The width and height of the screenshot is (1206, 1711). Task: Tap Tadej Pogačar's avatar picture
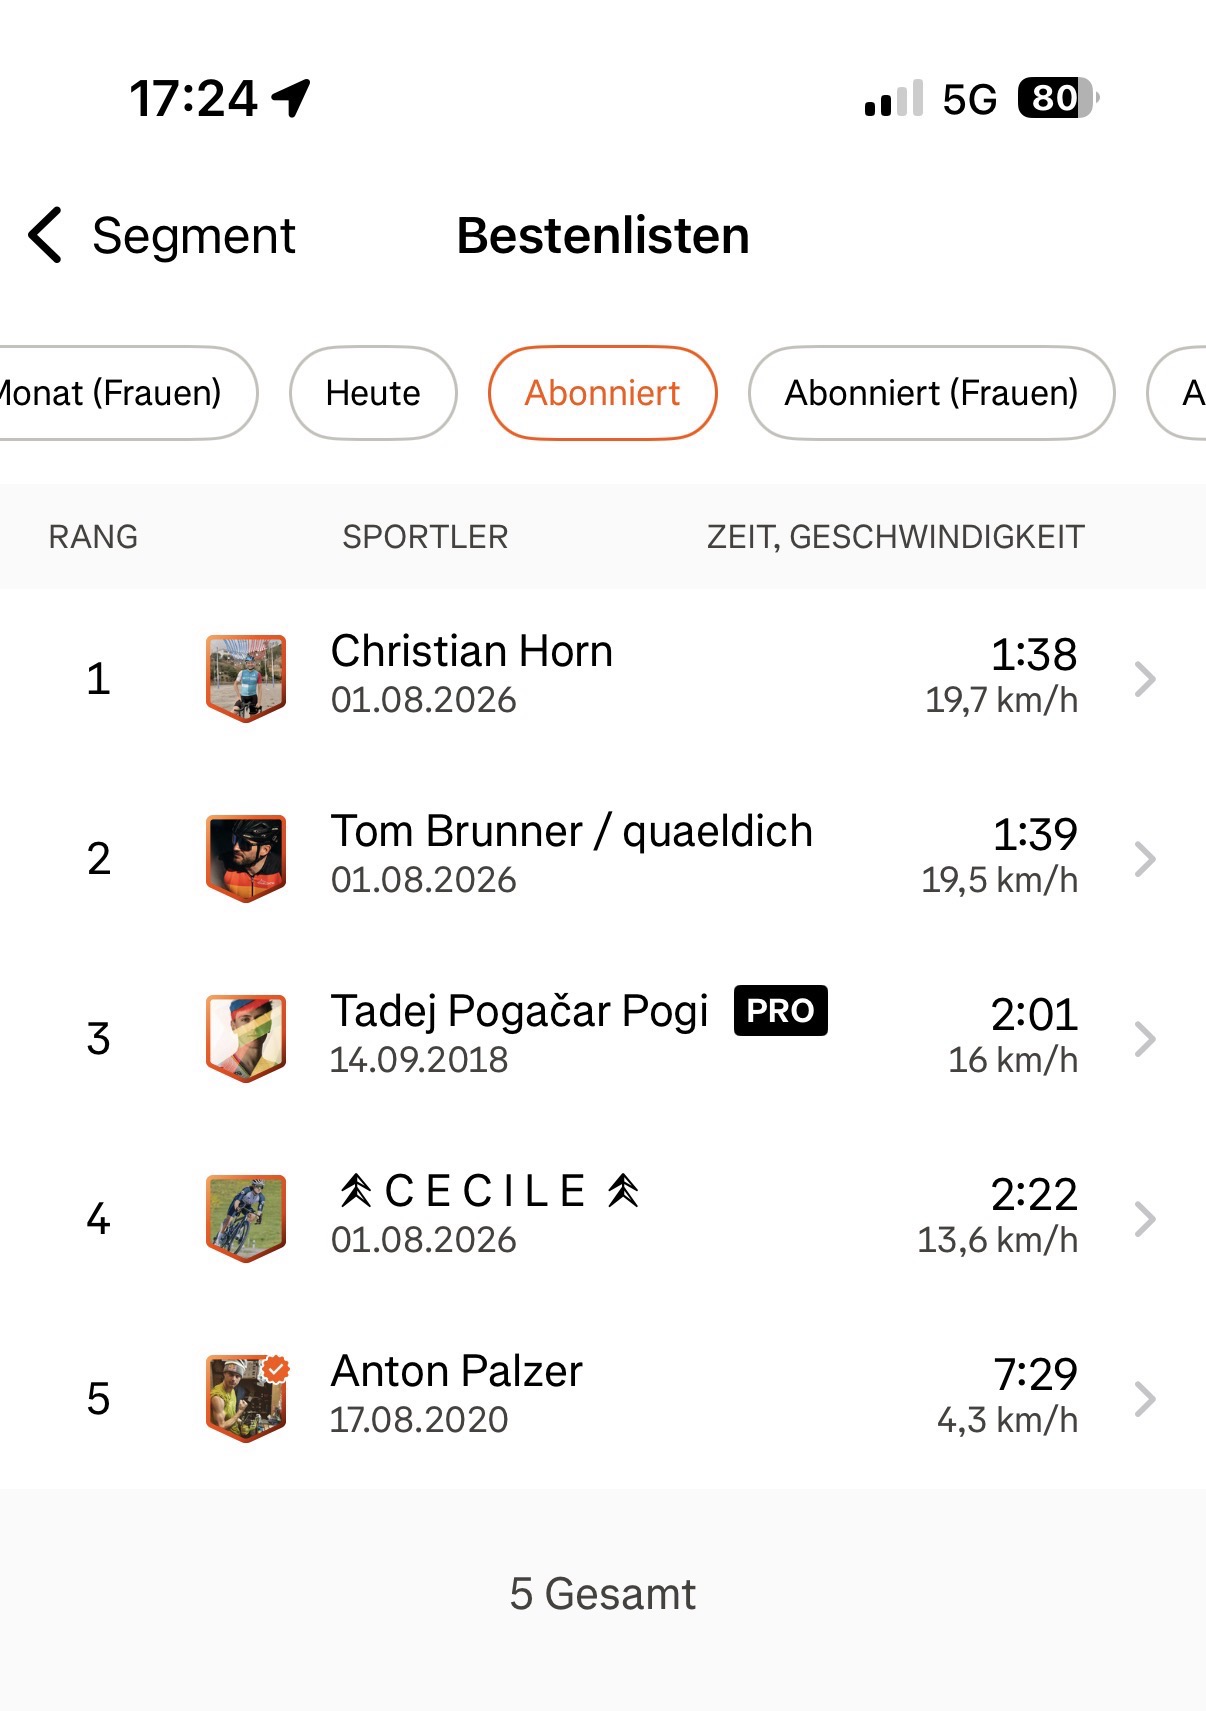coord(246,1038)
